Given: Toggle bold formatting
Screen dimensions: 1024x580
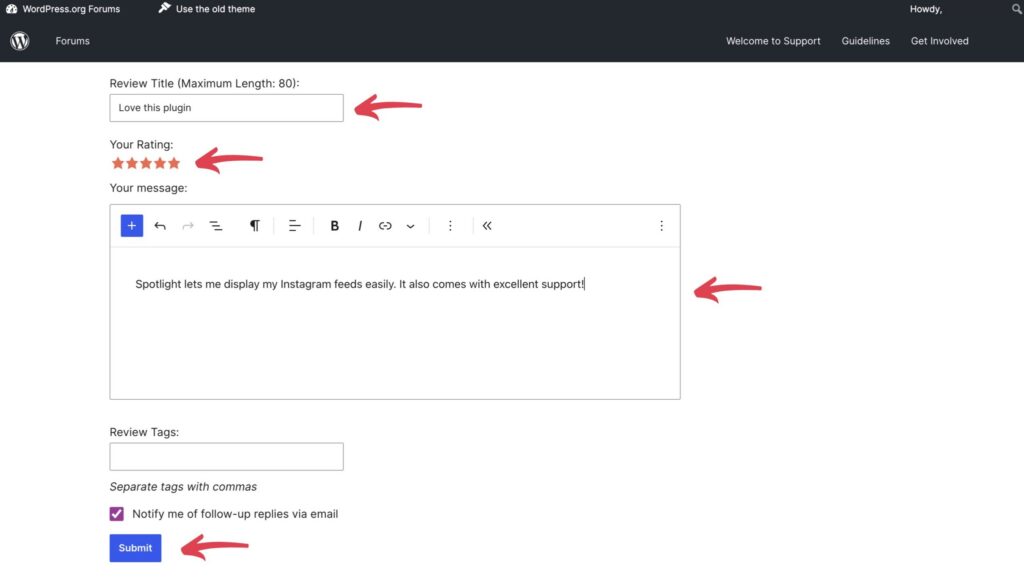Looking at the screenshot, I should (335, 226).
